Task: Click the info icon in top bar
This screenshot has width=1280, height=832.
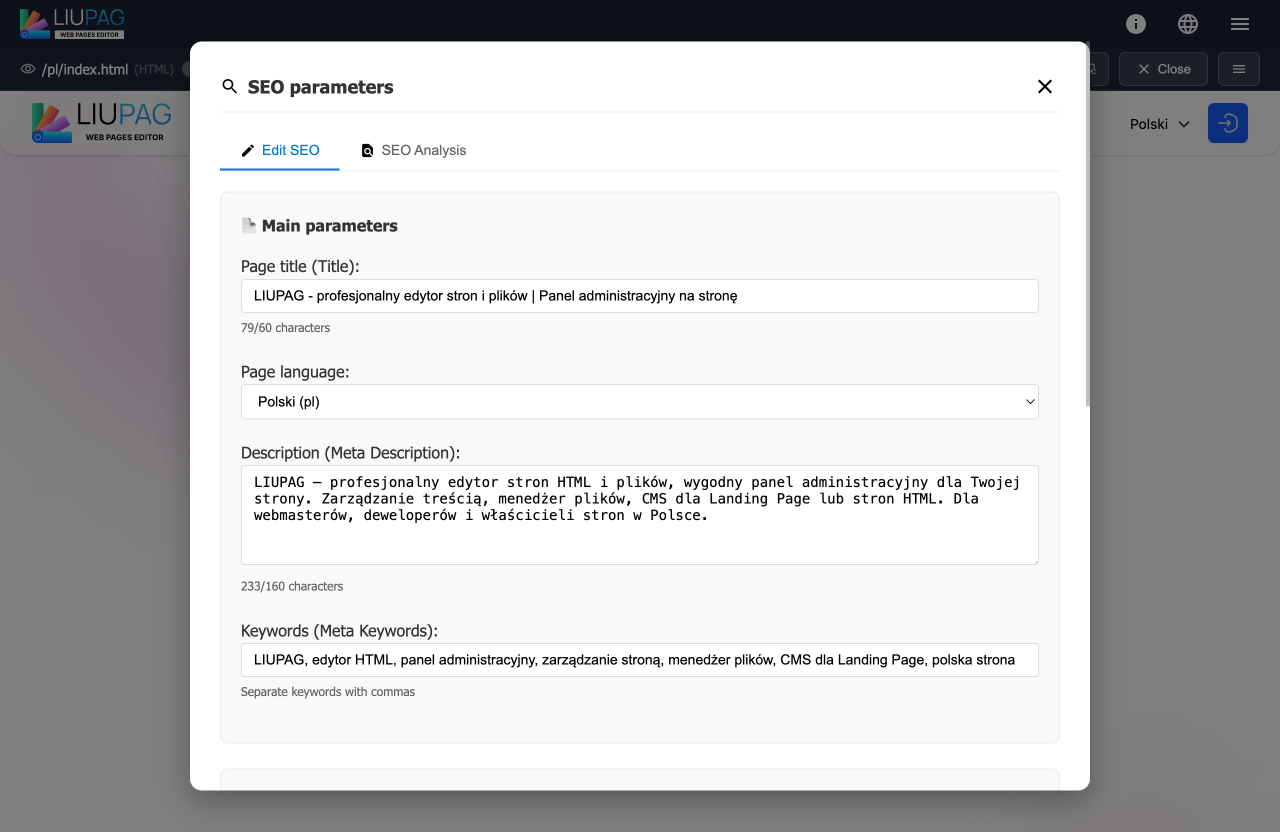Action: (x=1135, y=24)
